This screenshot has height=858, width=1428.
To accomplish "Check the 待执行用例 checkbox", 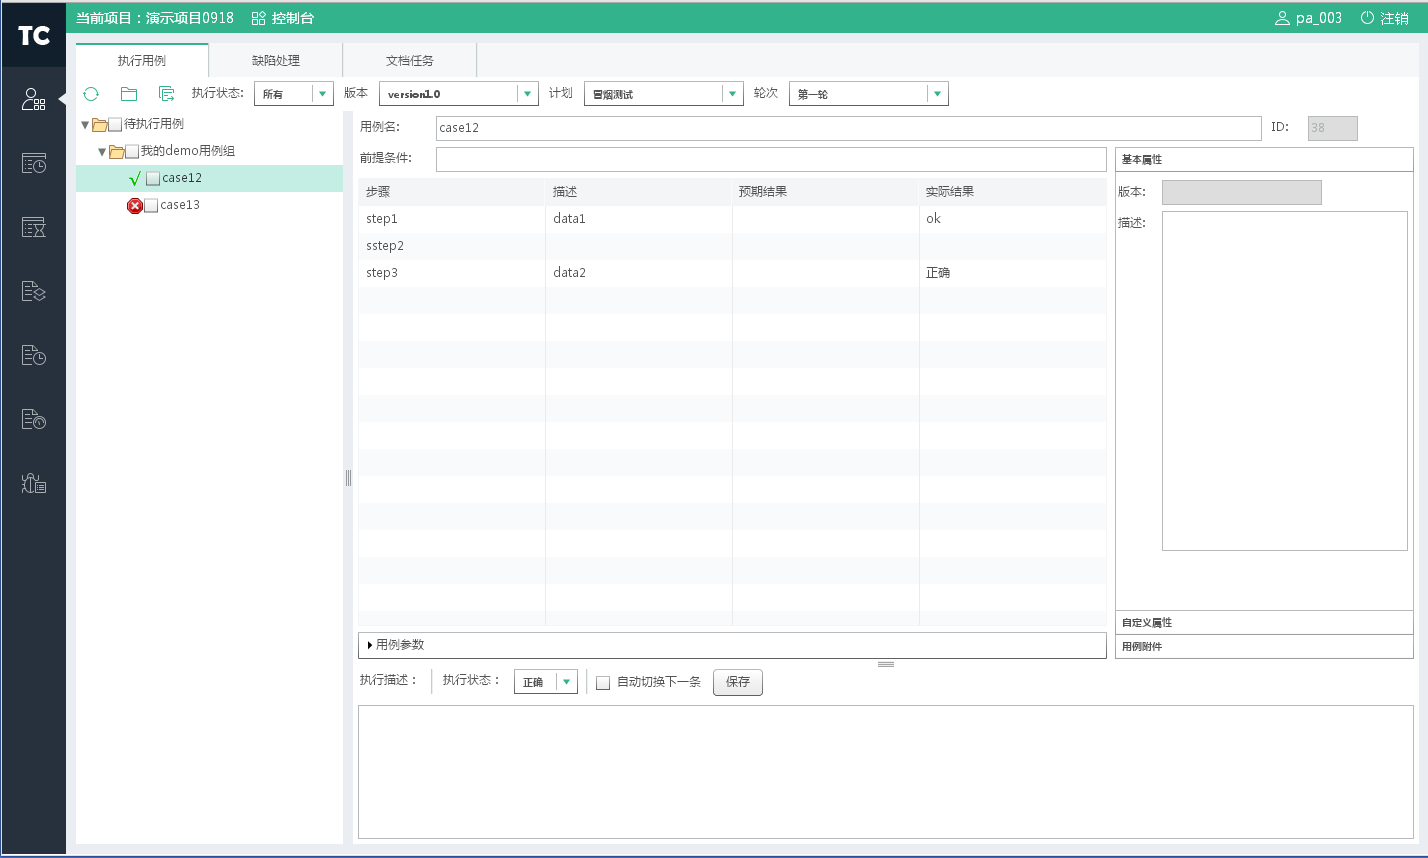I will click(x=115, y=125).
